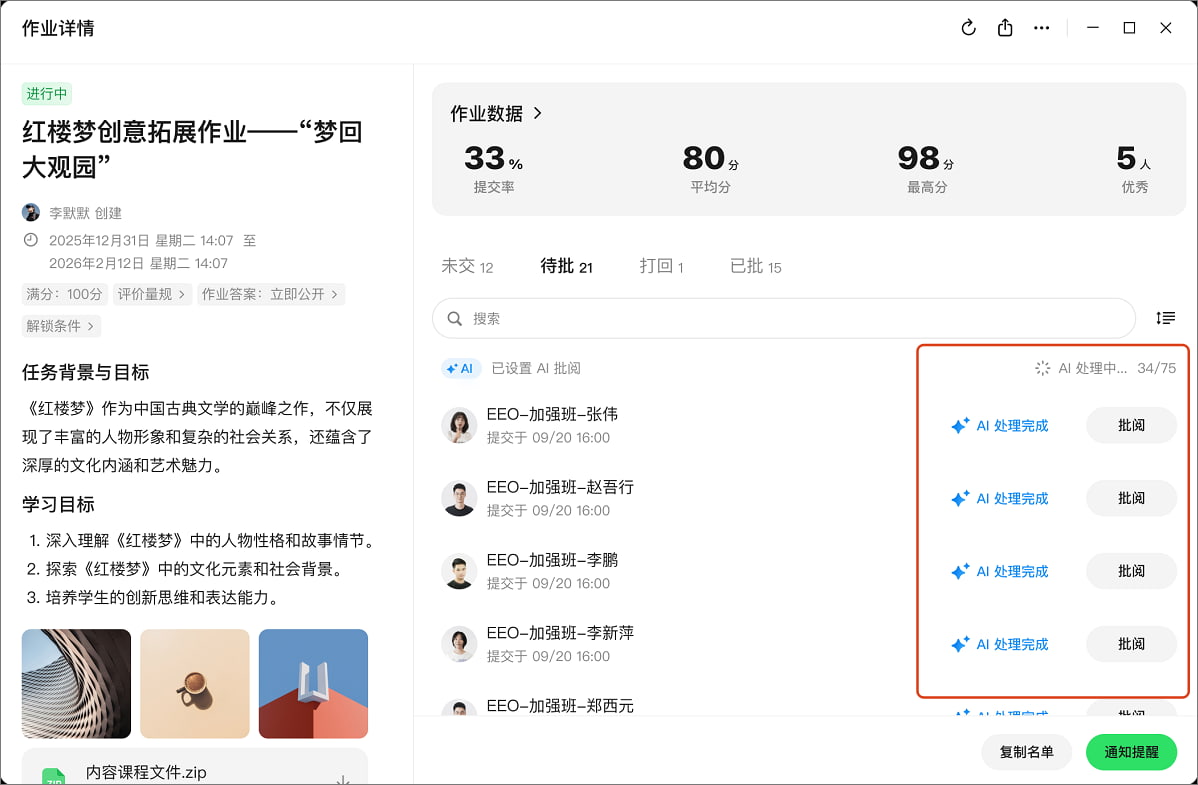Open the 打回 tab
1198x785 pixels.
click(x=661, y=266)
